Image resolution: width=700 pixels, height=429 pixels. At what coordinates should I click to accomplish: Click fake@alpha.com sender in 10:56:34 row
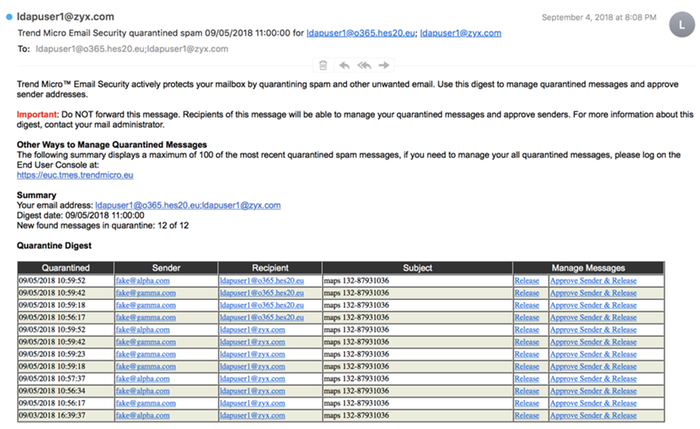142,390
